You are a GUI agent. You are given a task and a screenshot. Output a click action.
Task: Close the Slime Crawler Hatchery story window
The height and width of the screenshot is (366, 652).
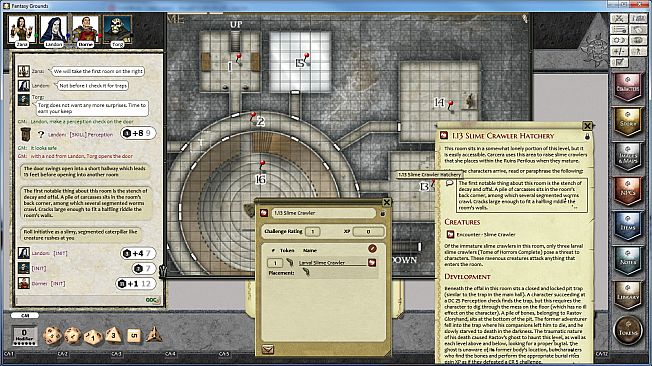[587, 126]
